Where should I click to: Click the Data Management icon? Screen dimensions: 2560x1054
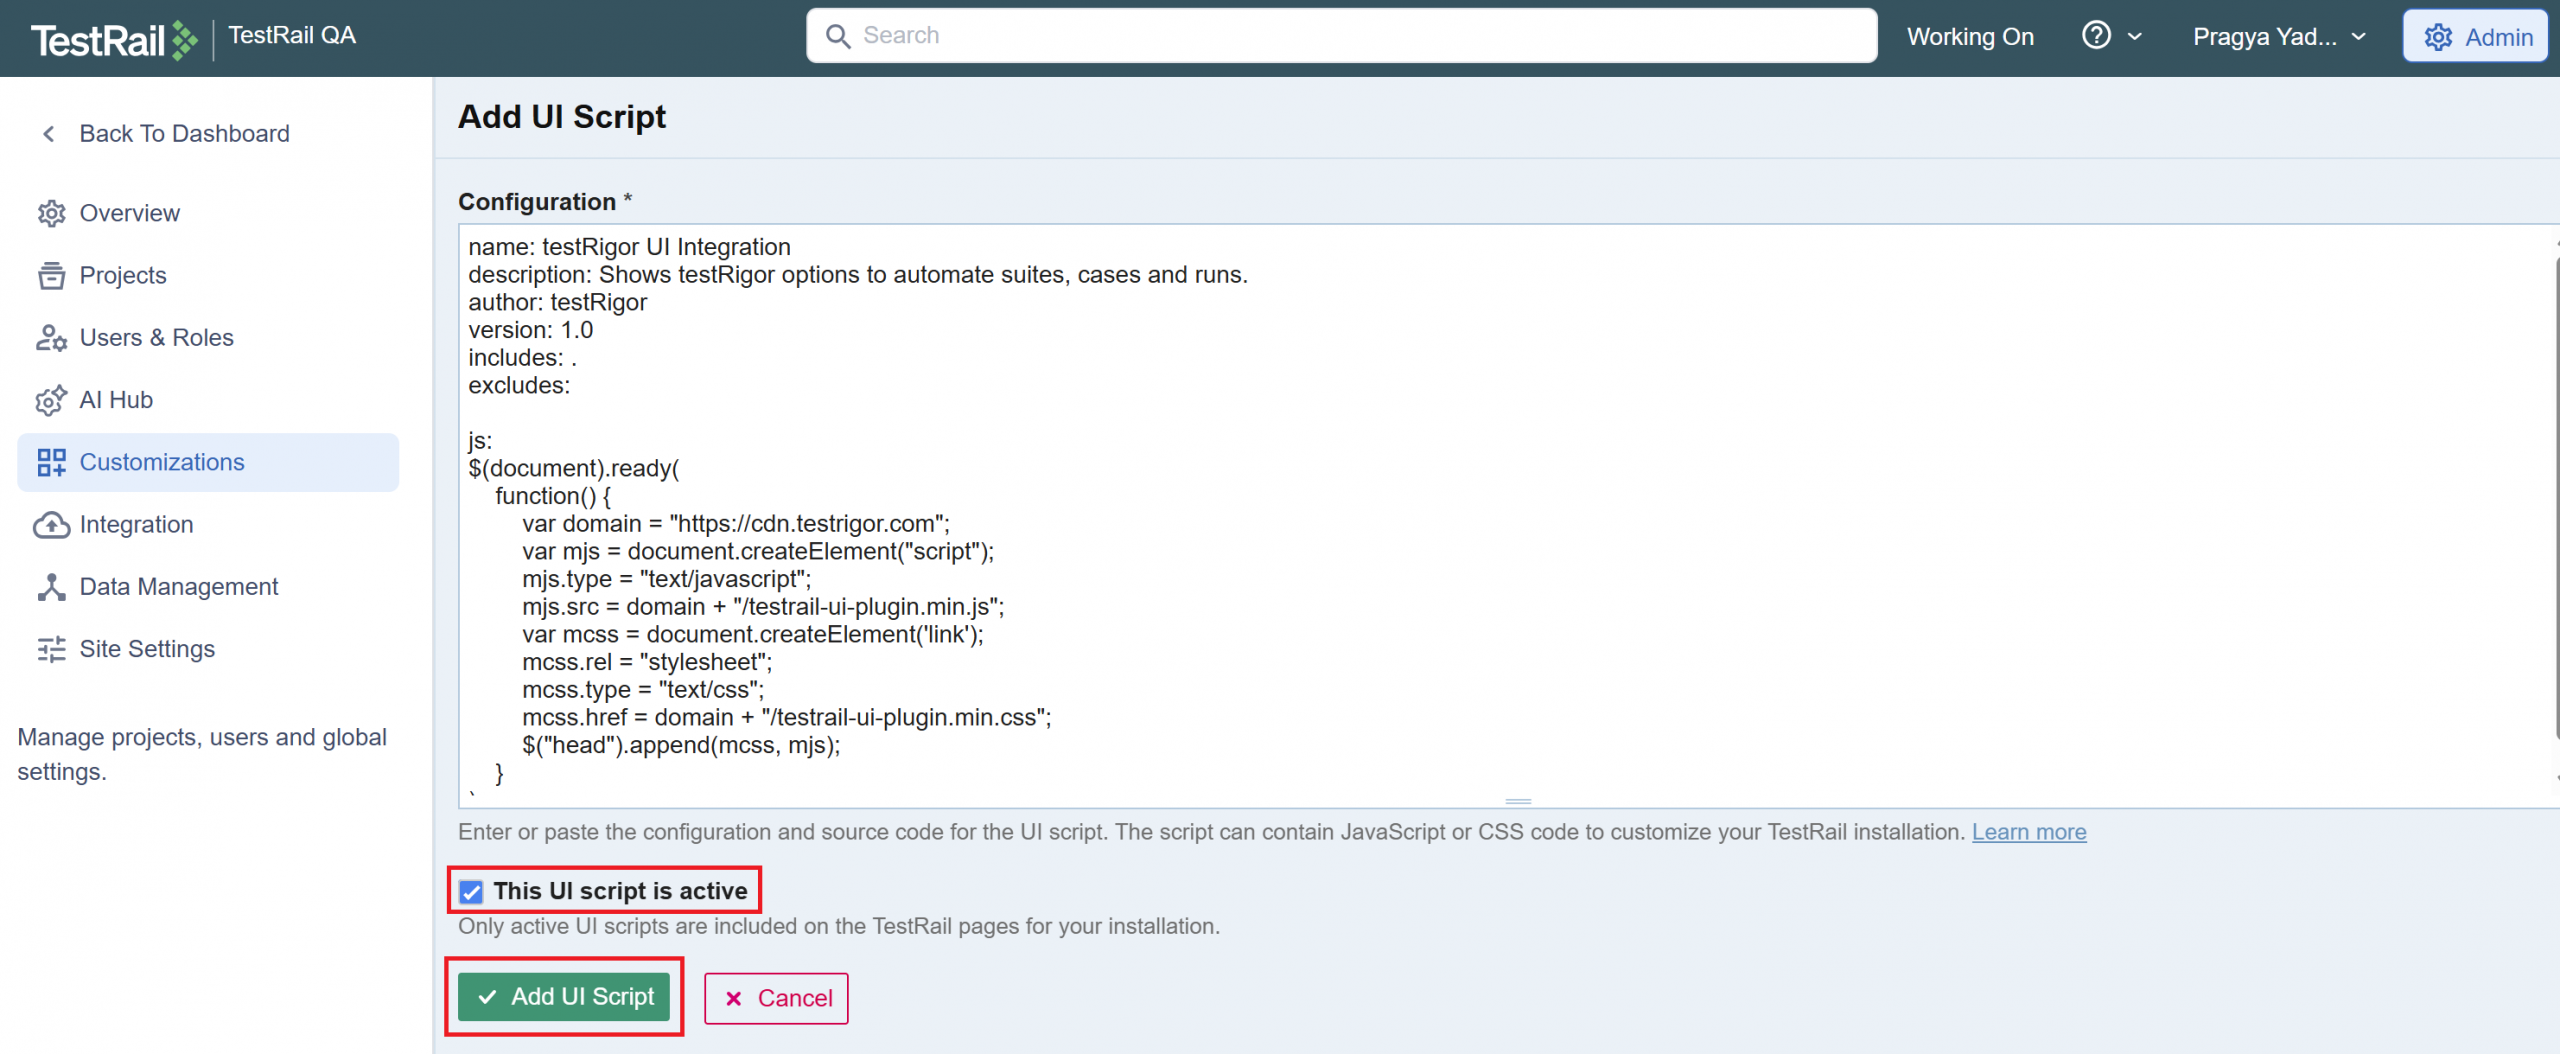pyautogui.click(x=51, y=587)
